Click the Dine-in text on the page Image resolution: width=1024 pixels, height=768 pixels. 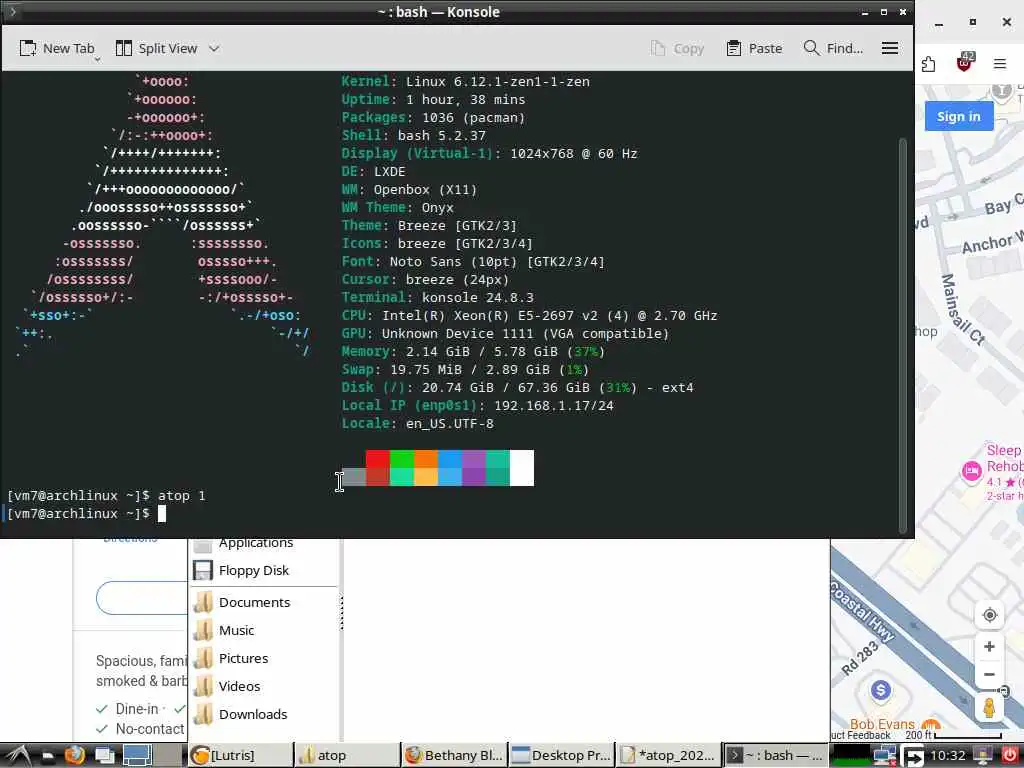click(x=137, y=709)
